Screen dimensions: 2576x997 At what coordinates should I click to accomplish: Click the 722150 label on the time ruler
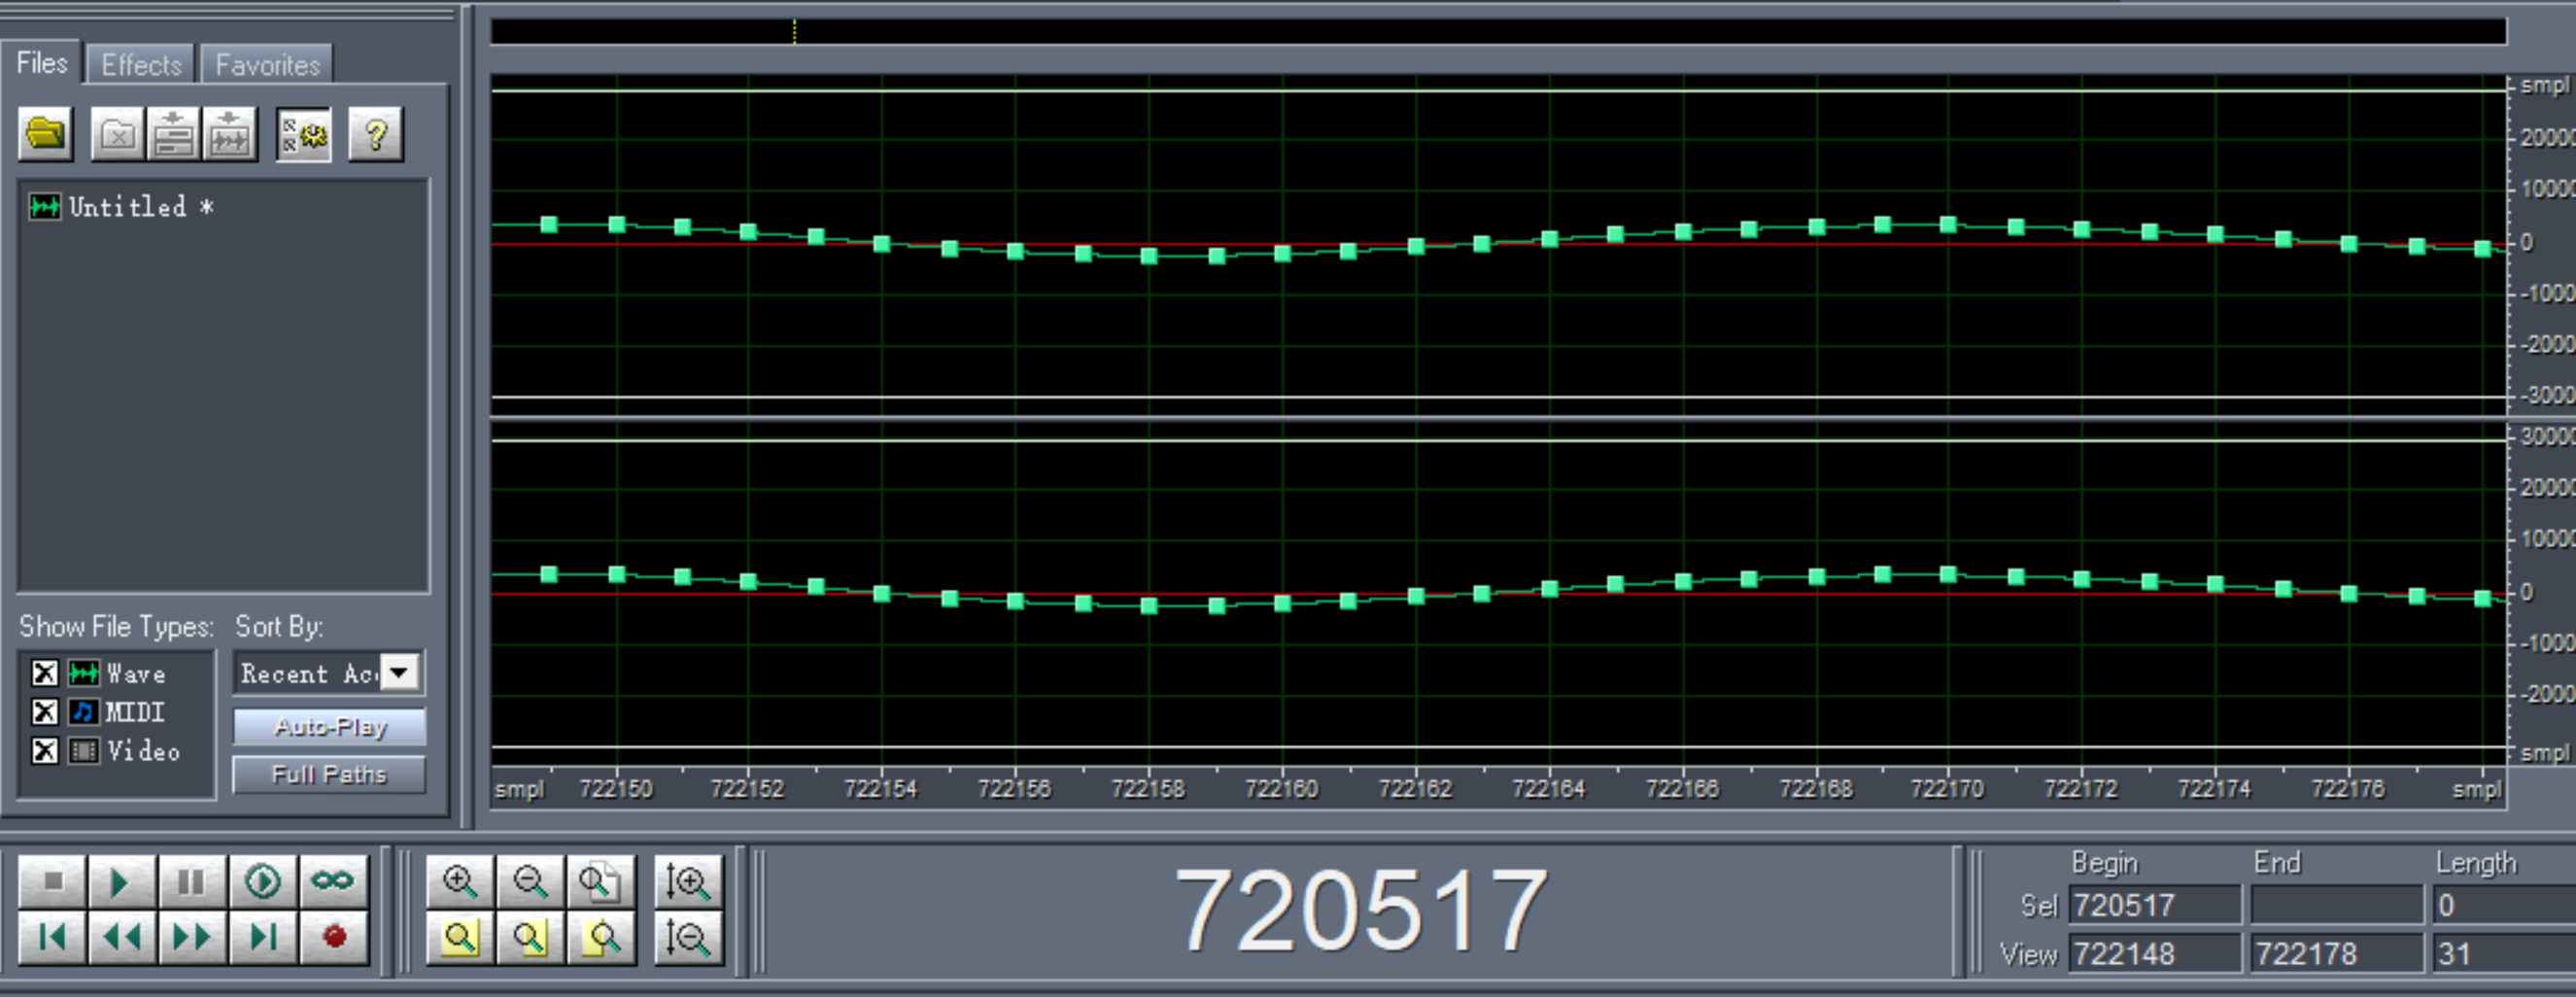pyautogui.click(x=616, y=789)
